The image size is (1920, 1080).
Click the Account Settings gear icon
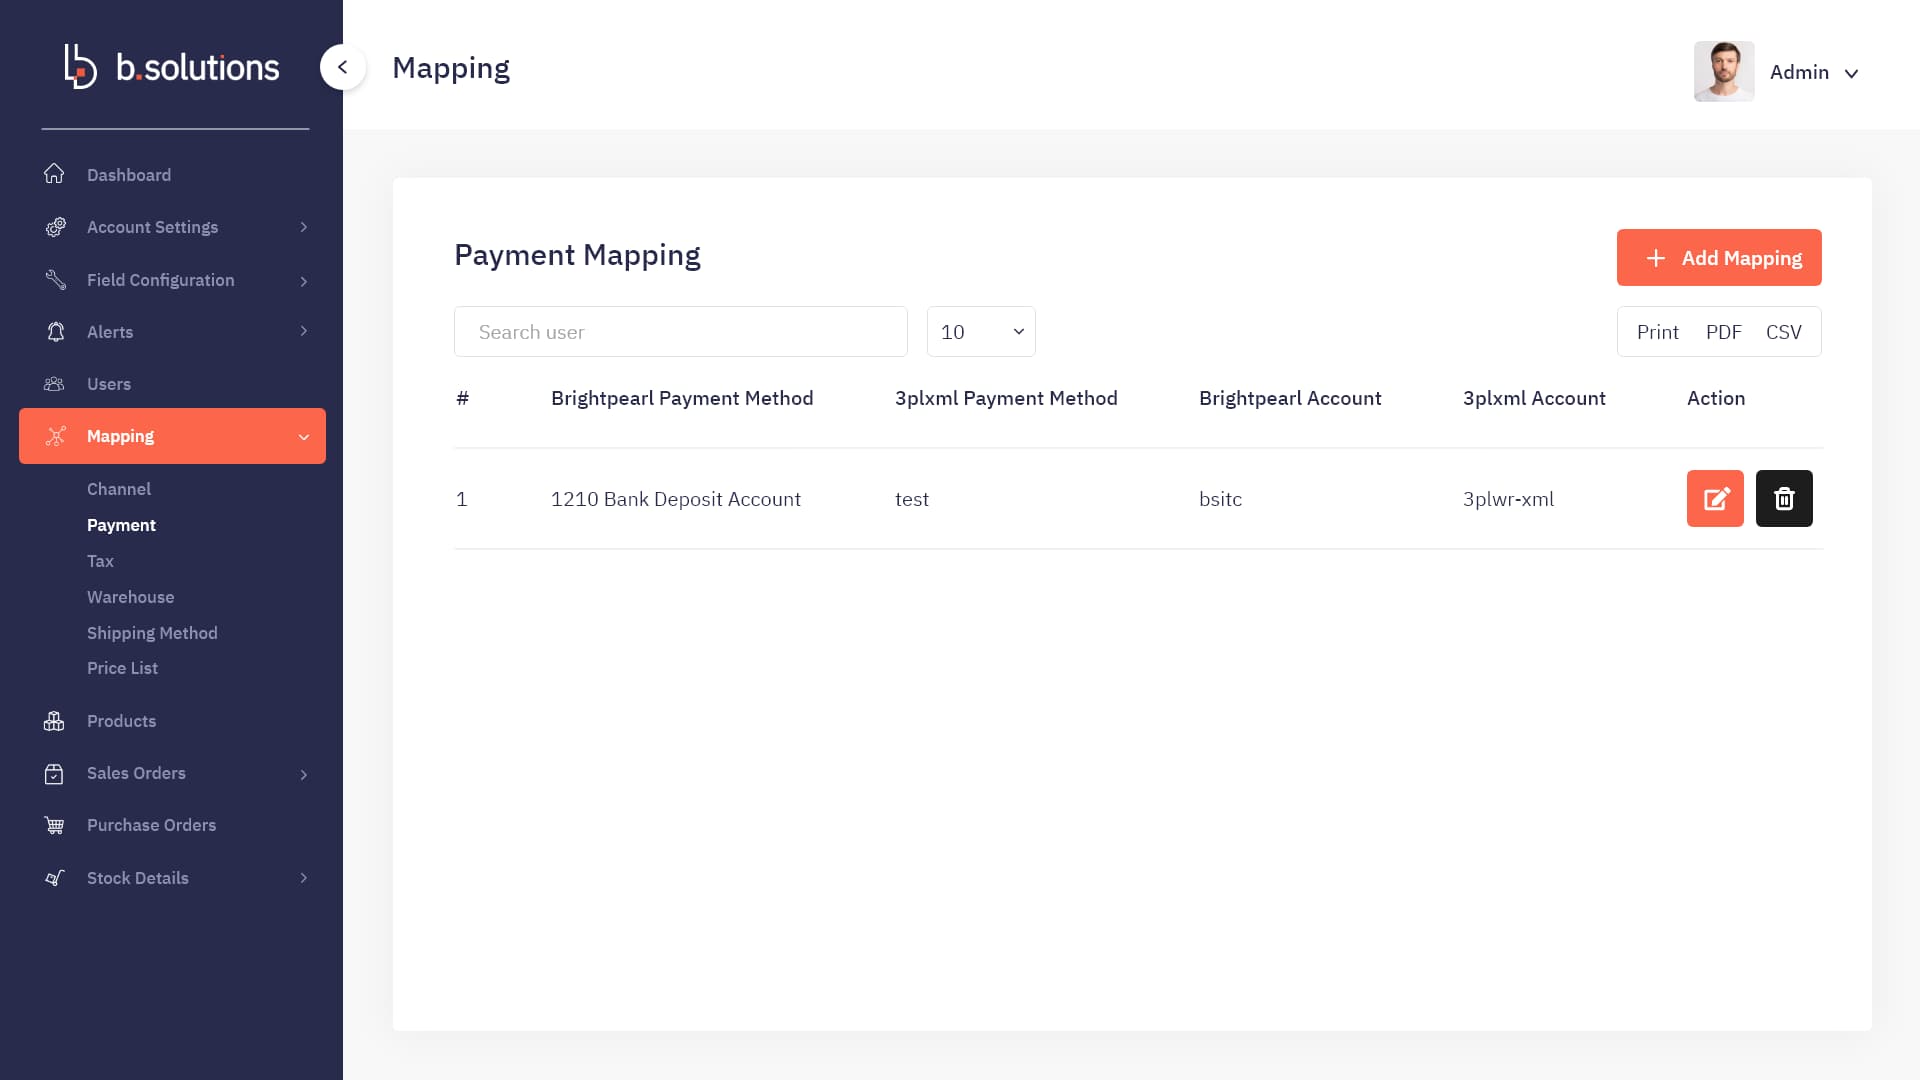coord(55,227)
